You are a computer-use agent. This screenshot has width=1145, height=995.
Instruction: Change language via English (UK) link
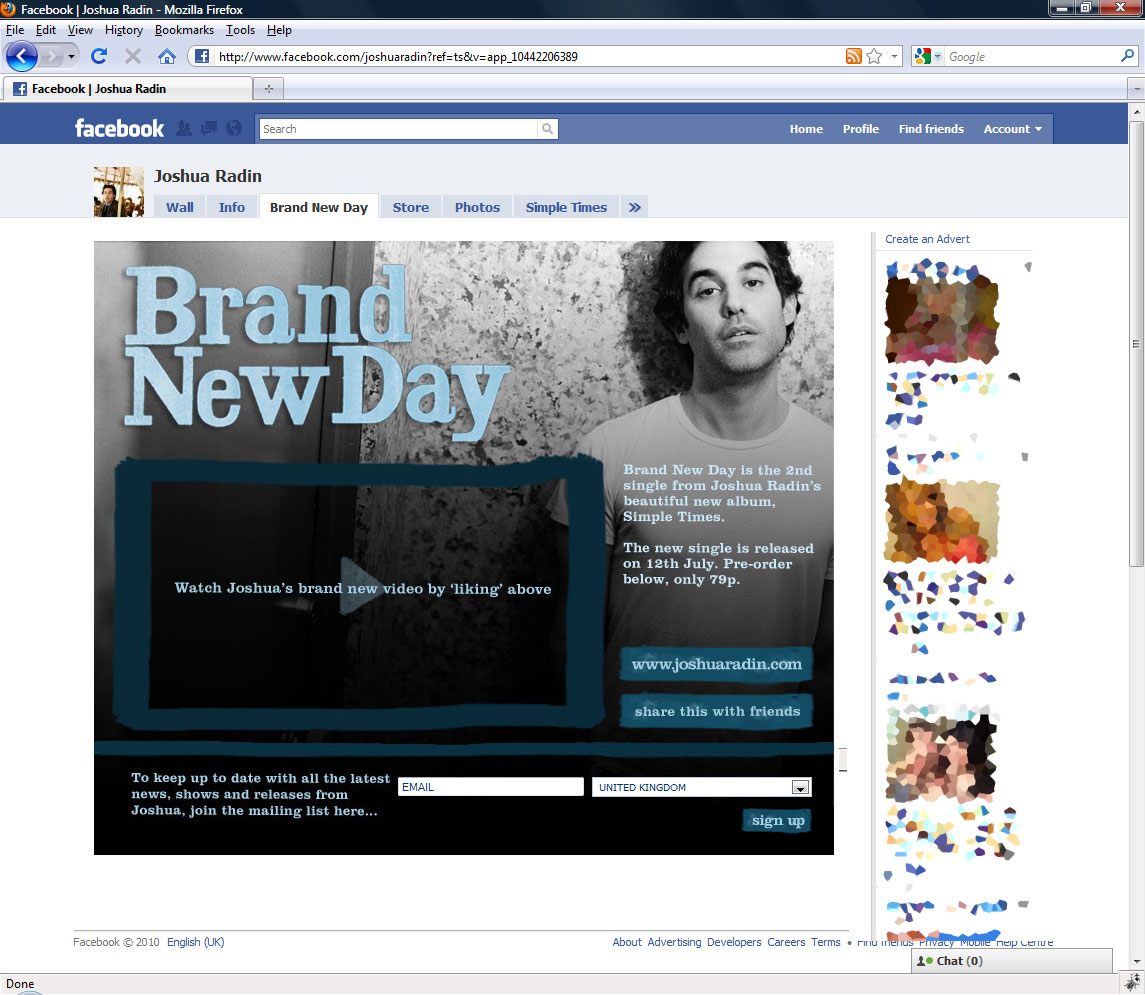tap(196, 942)
